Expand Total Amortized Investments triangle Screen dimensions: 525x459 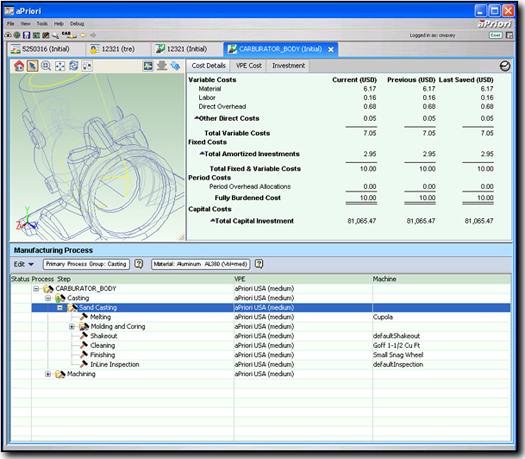pos(202,153)
